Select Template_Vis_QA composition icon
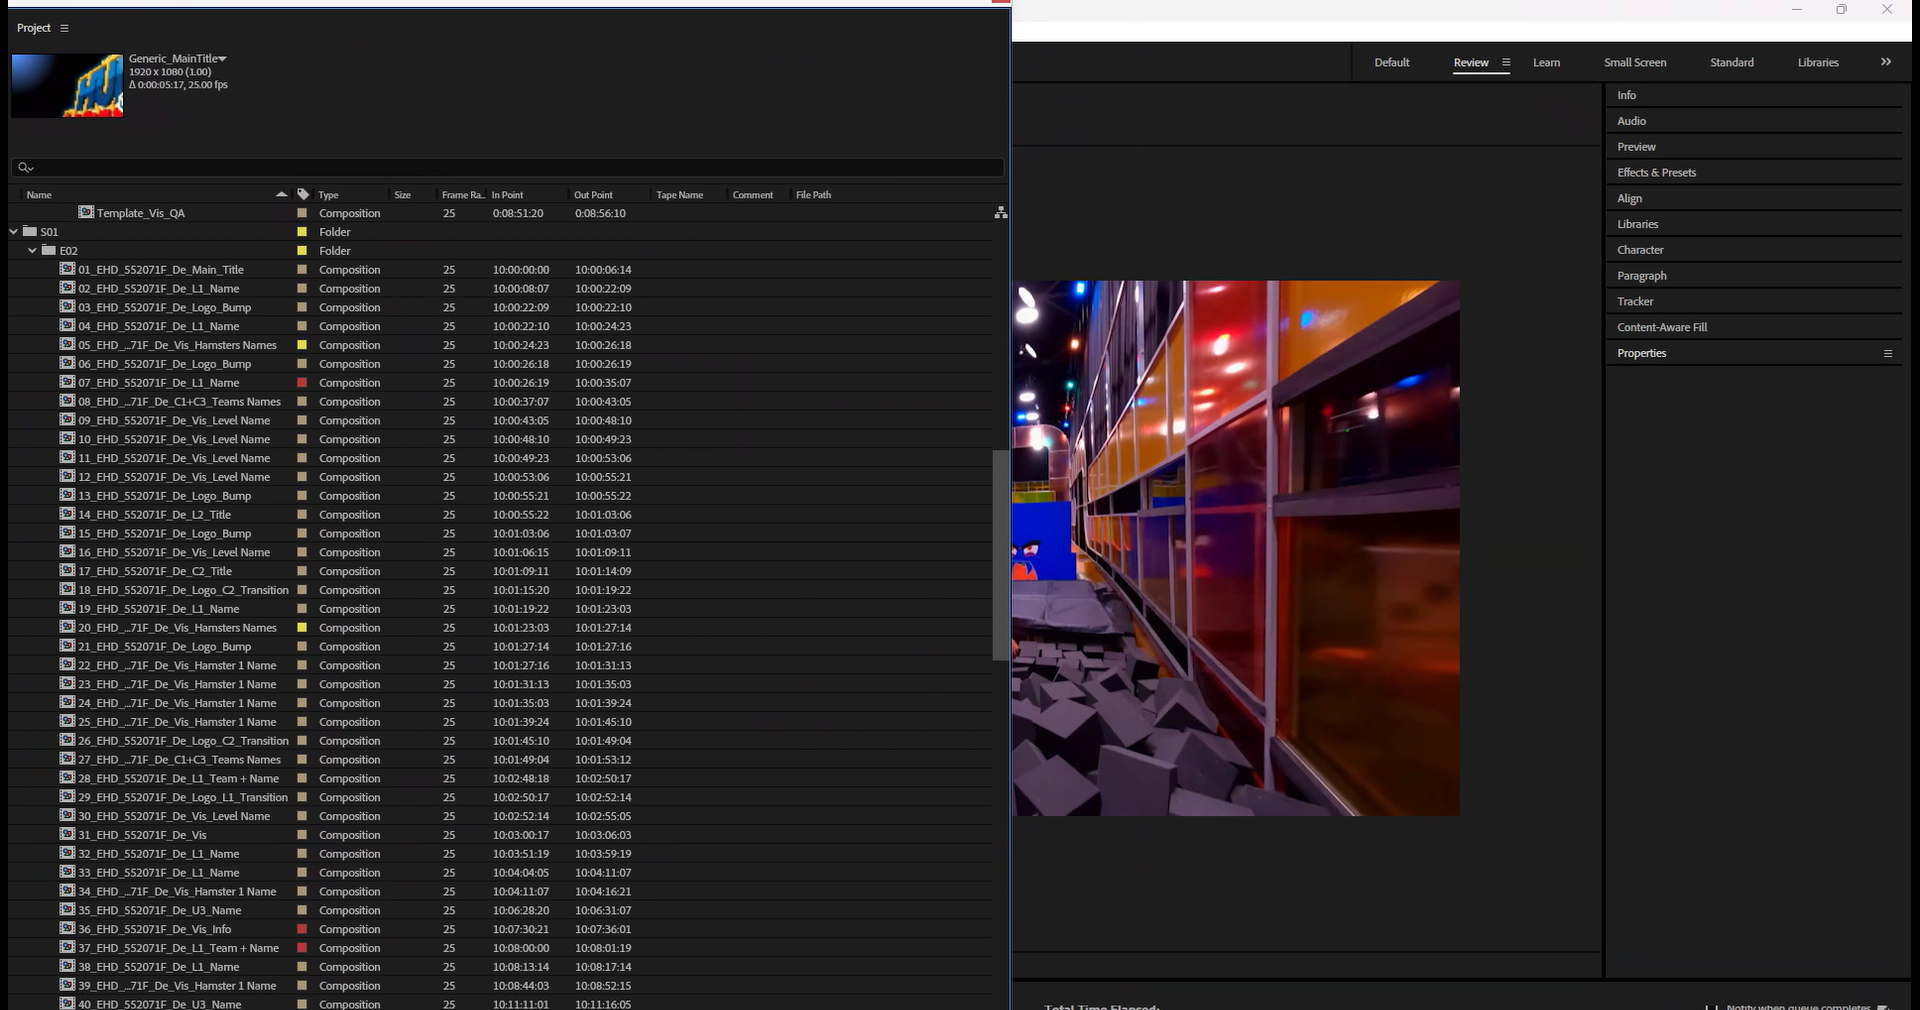Screen dimensions: 1920x1010 [x=86, y=212]
